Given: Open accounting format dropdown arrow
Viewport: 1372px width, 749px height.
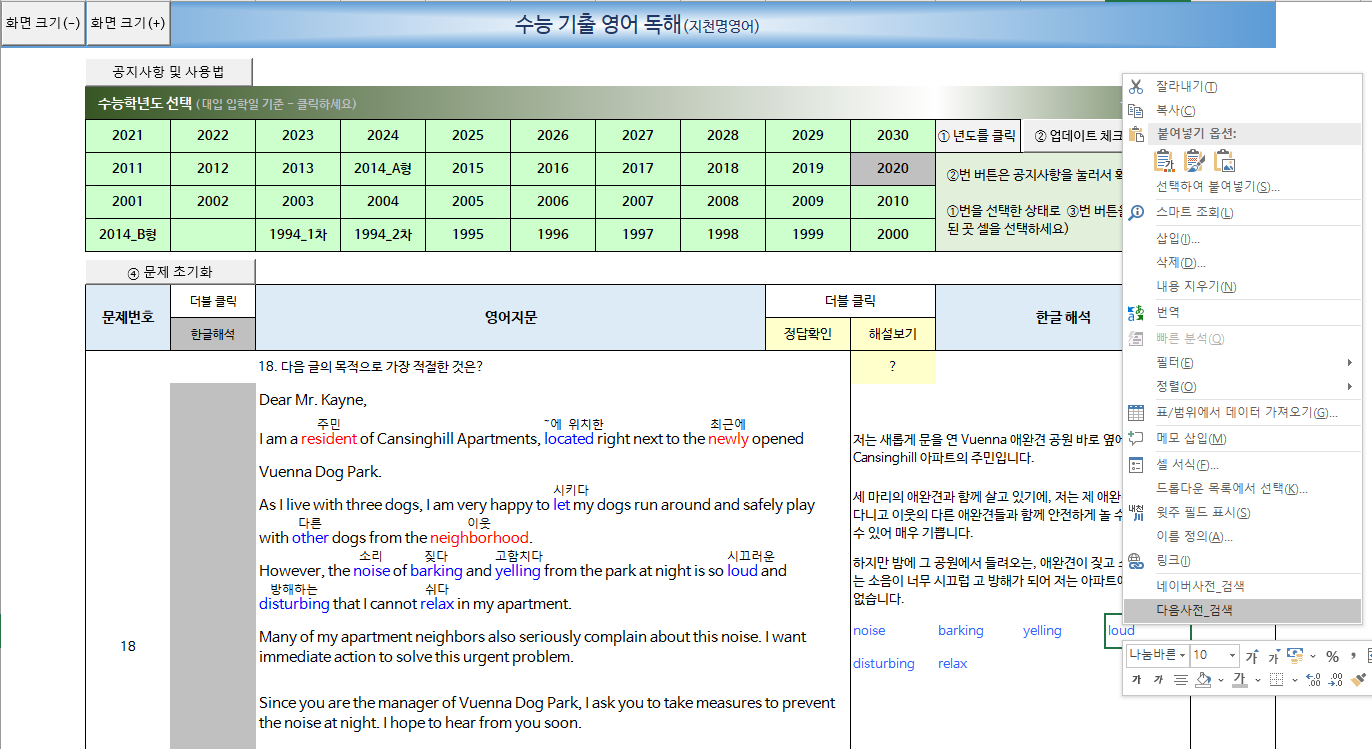Looking at the screenshot, I should click(x=1312, y=656).
